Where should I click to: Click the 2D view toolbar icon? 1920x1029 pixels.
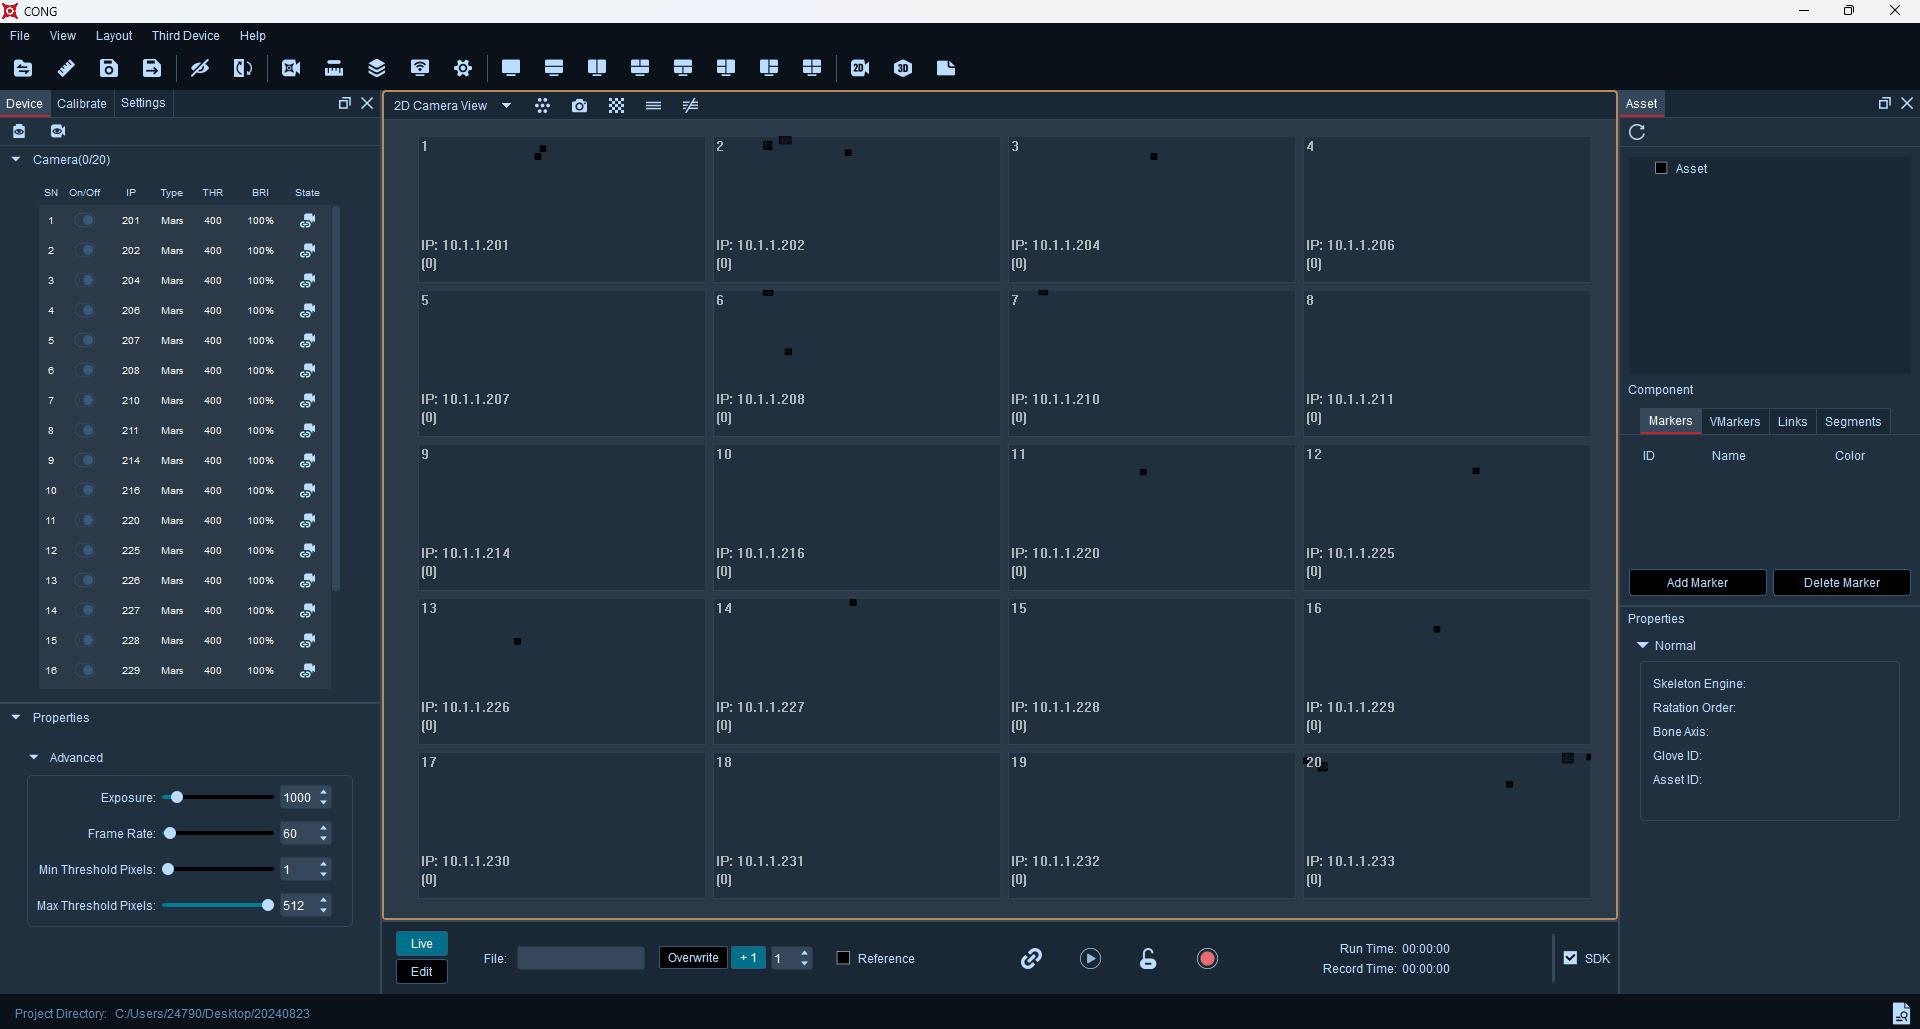860,68
